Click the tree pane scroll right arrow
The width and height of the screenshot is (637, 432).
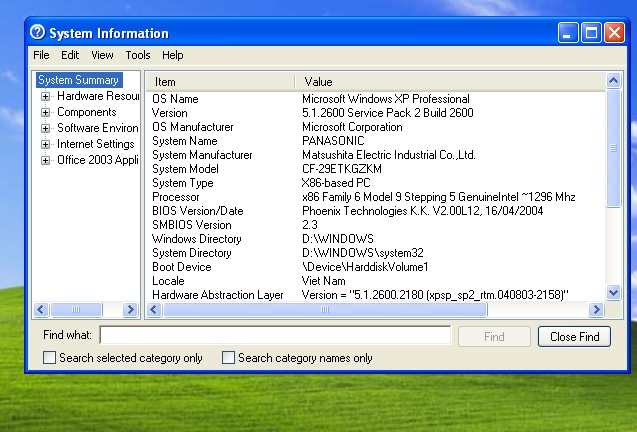tap(130, 310)
